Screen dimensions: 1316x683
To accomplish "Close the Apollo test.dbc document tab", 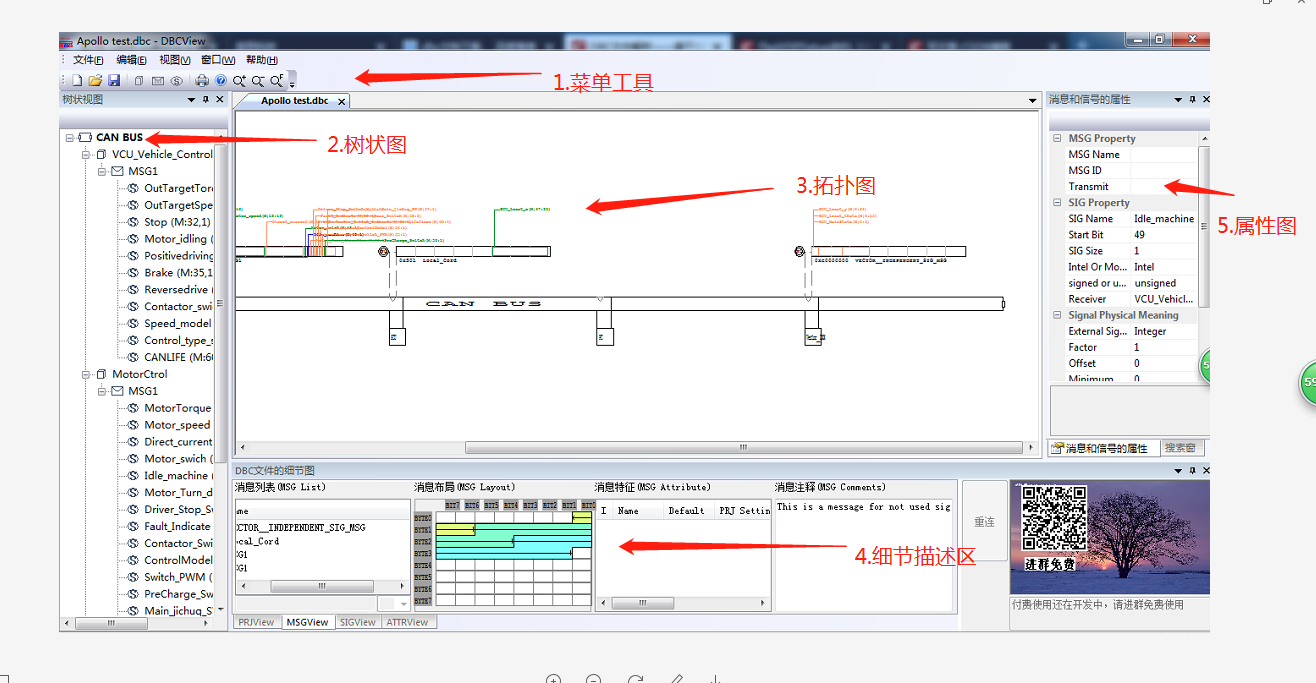I will coord(341,101).
